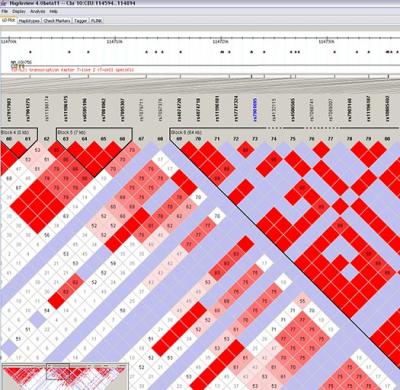Open the File menu
The image size is (400, 390).
pos(4,11)
